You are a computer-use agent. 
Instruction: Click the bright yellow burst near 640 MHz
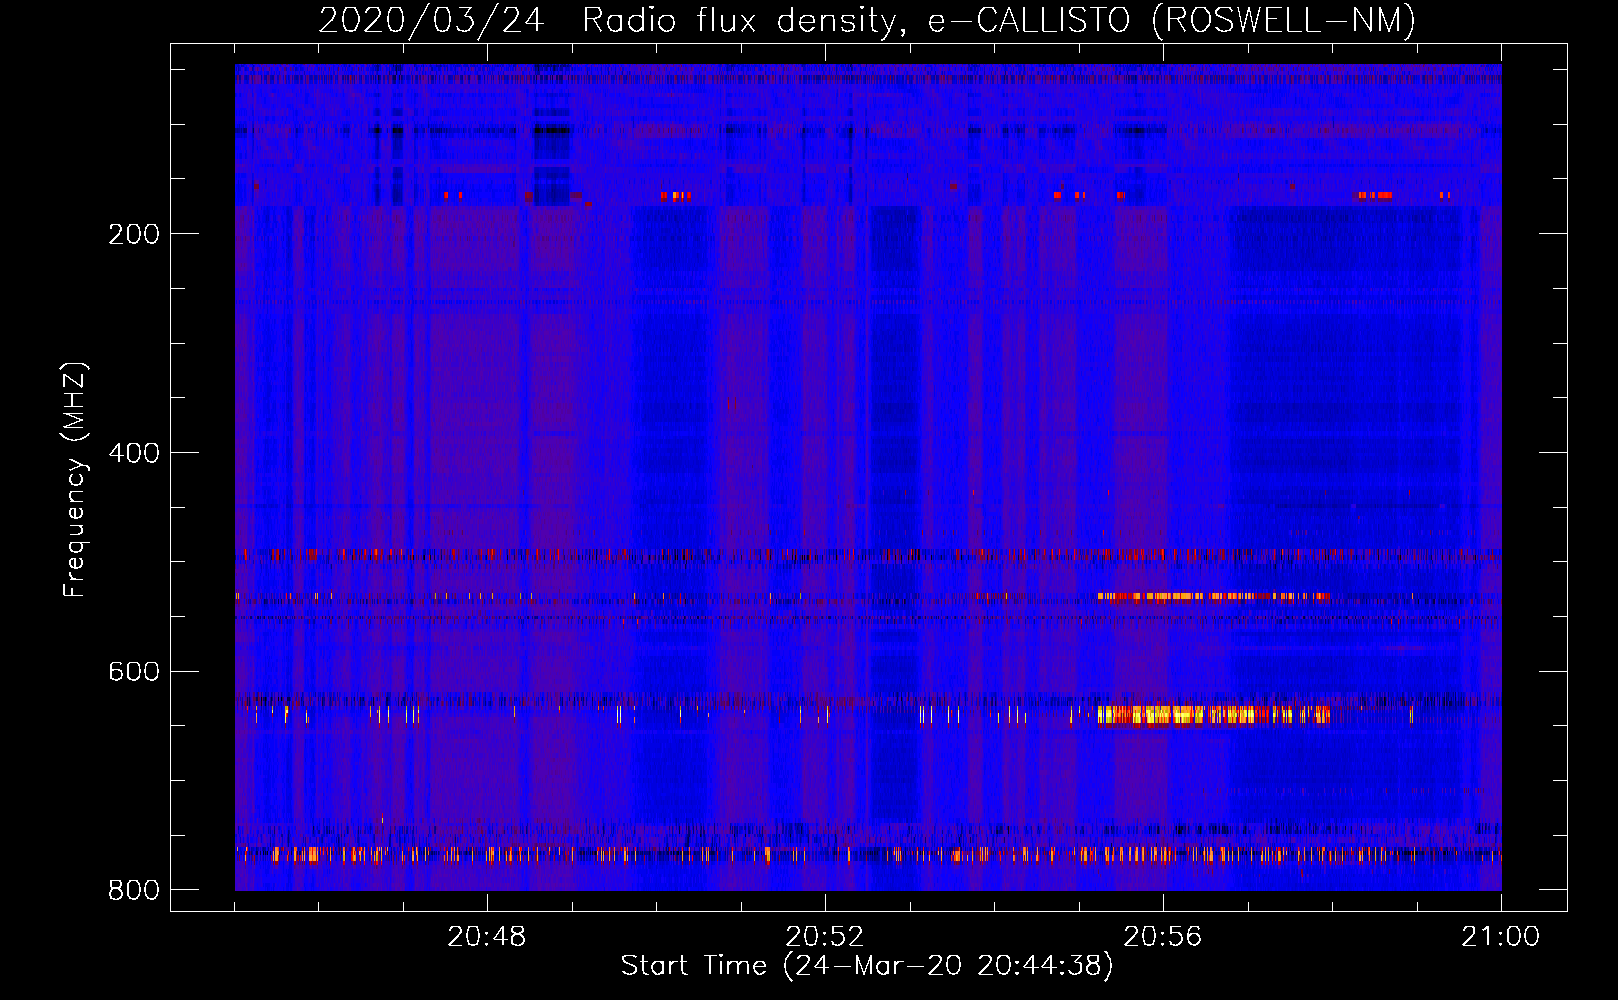1214,714
